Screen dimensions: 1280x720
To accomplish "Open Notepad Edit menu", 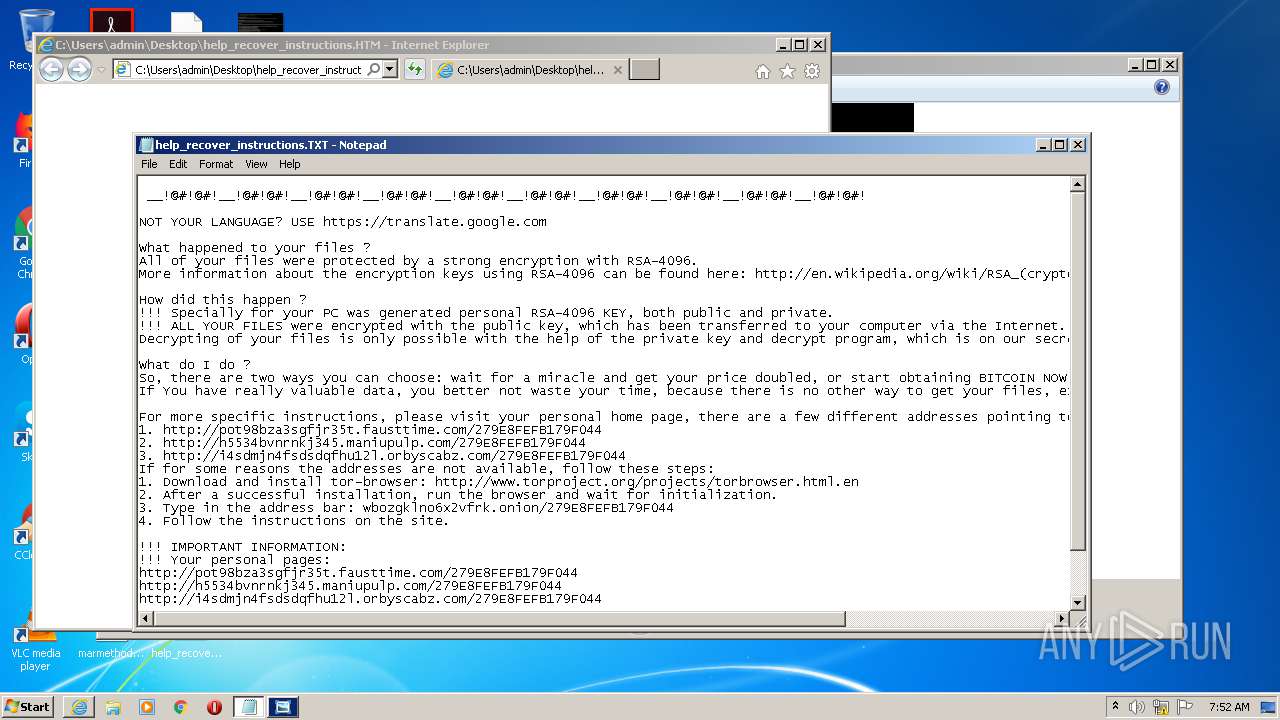I will [x=178, y=164].
